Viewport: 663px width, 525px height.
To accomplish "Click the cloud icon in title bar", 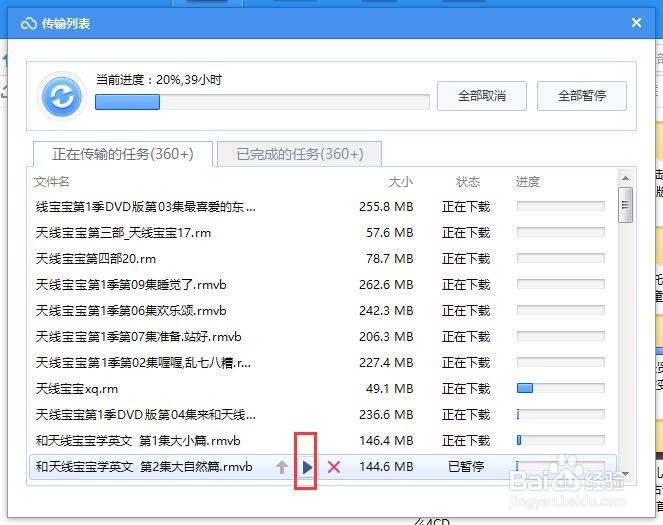I will point(29,23).
